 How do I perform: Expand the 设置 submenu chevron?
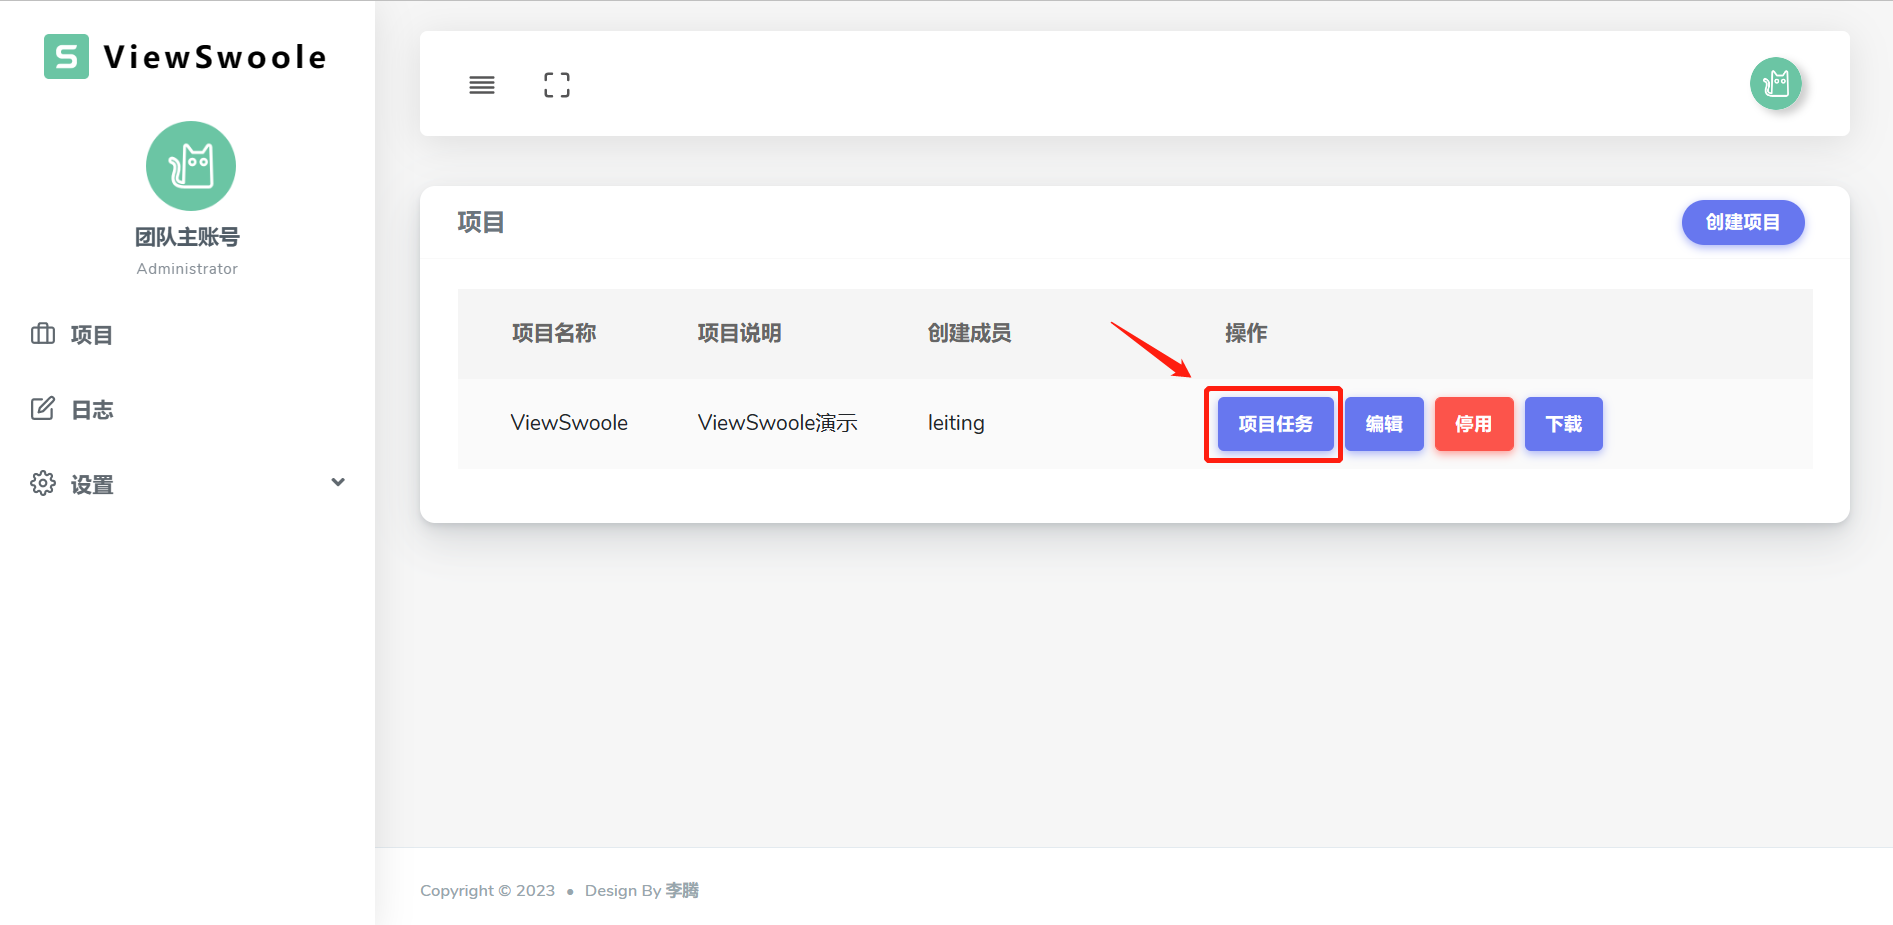[338, 482]
